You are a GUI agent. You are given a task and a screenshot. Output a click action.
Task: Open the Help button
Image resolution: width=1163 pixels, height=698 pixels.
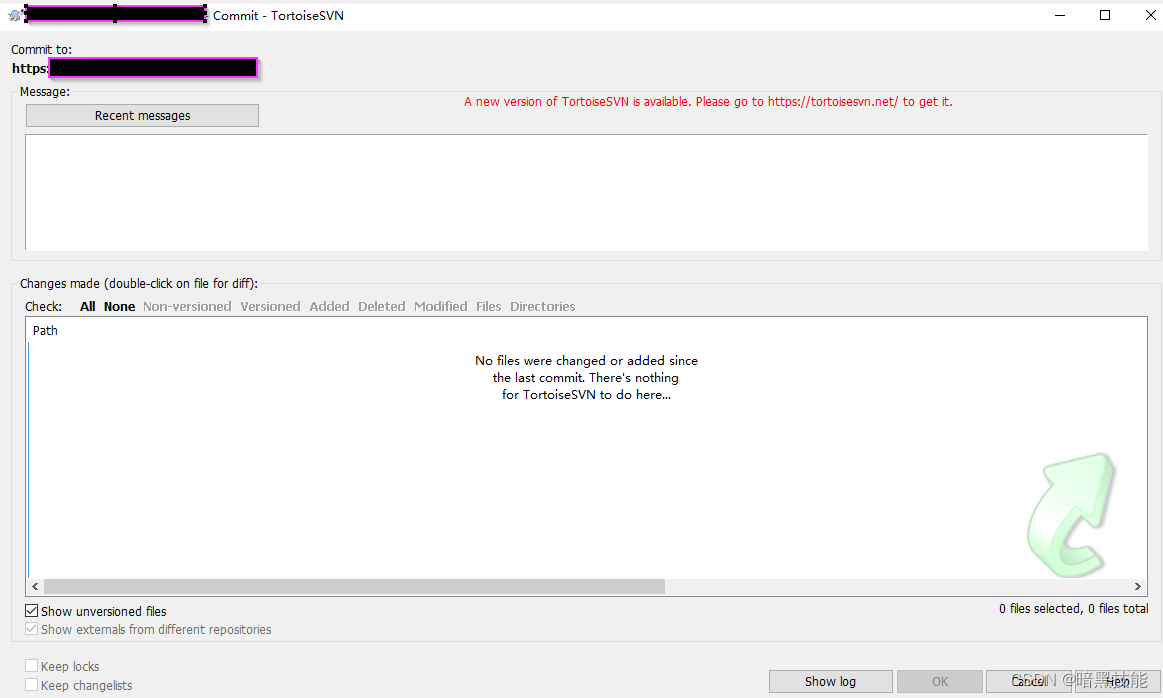(1118, 682)
